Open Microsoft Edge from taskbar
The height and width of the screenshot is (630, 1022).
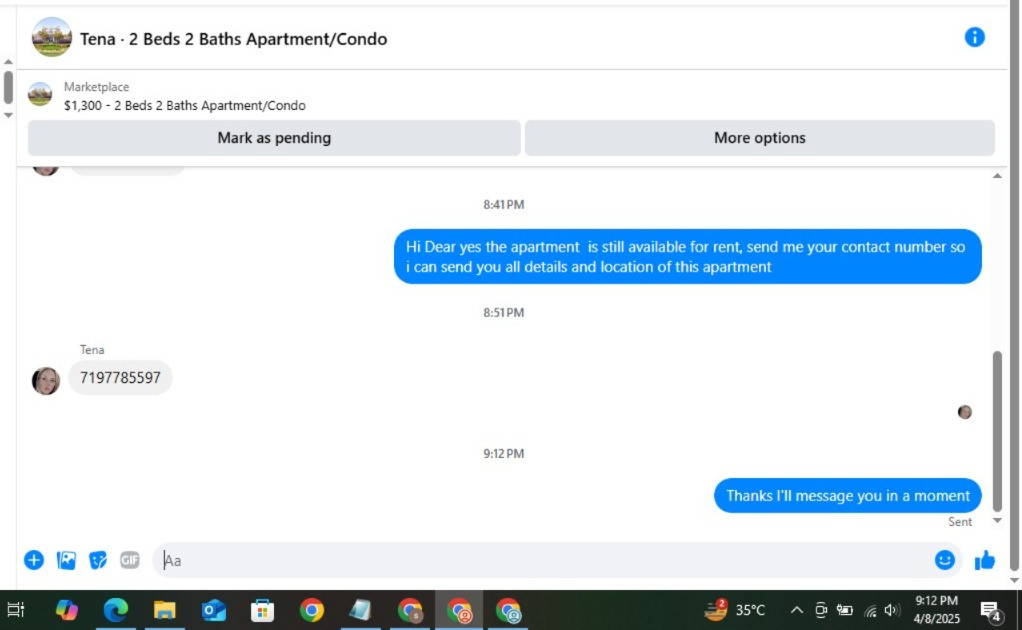coord(116,610)
